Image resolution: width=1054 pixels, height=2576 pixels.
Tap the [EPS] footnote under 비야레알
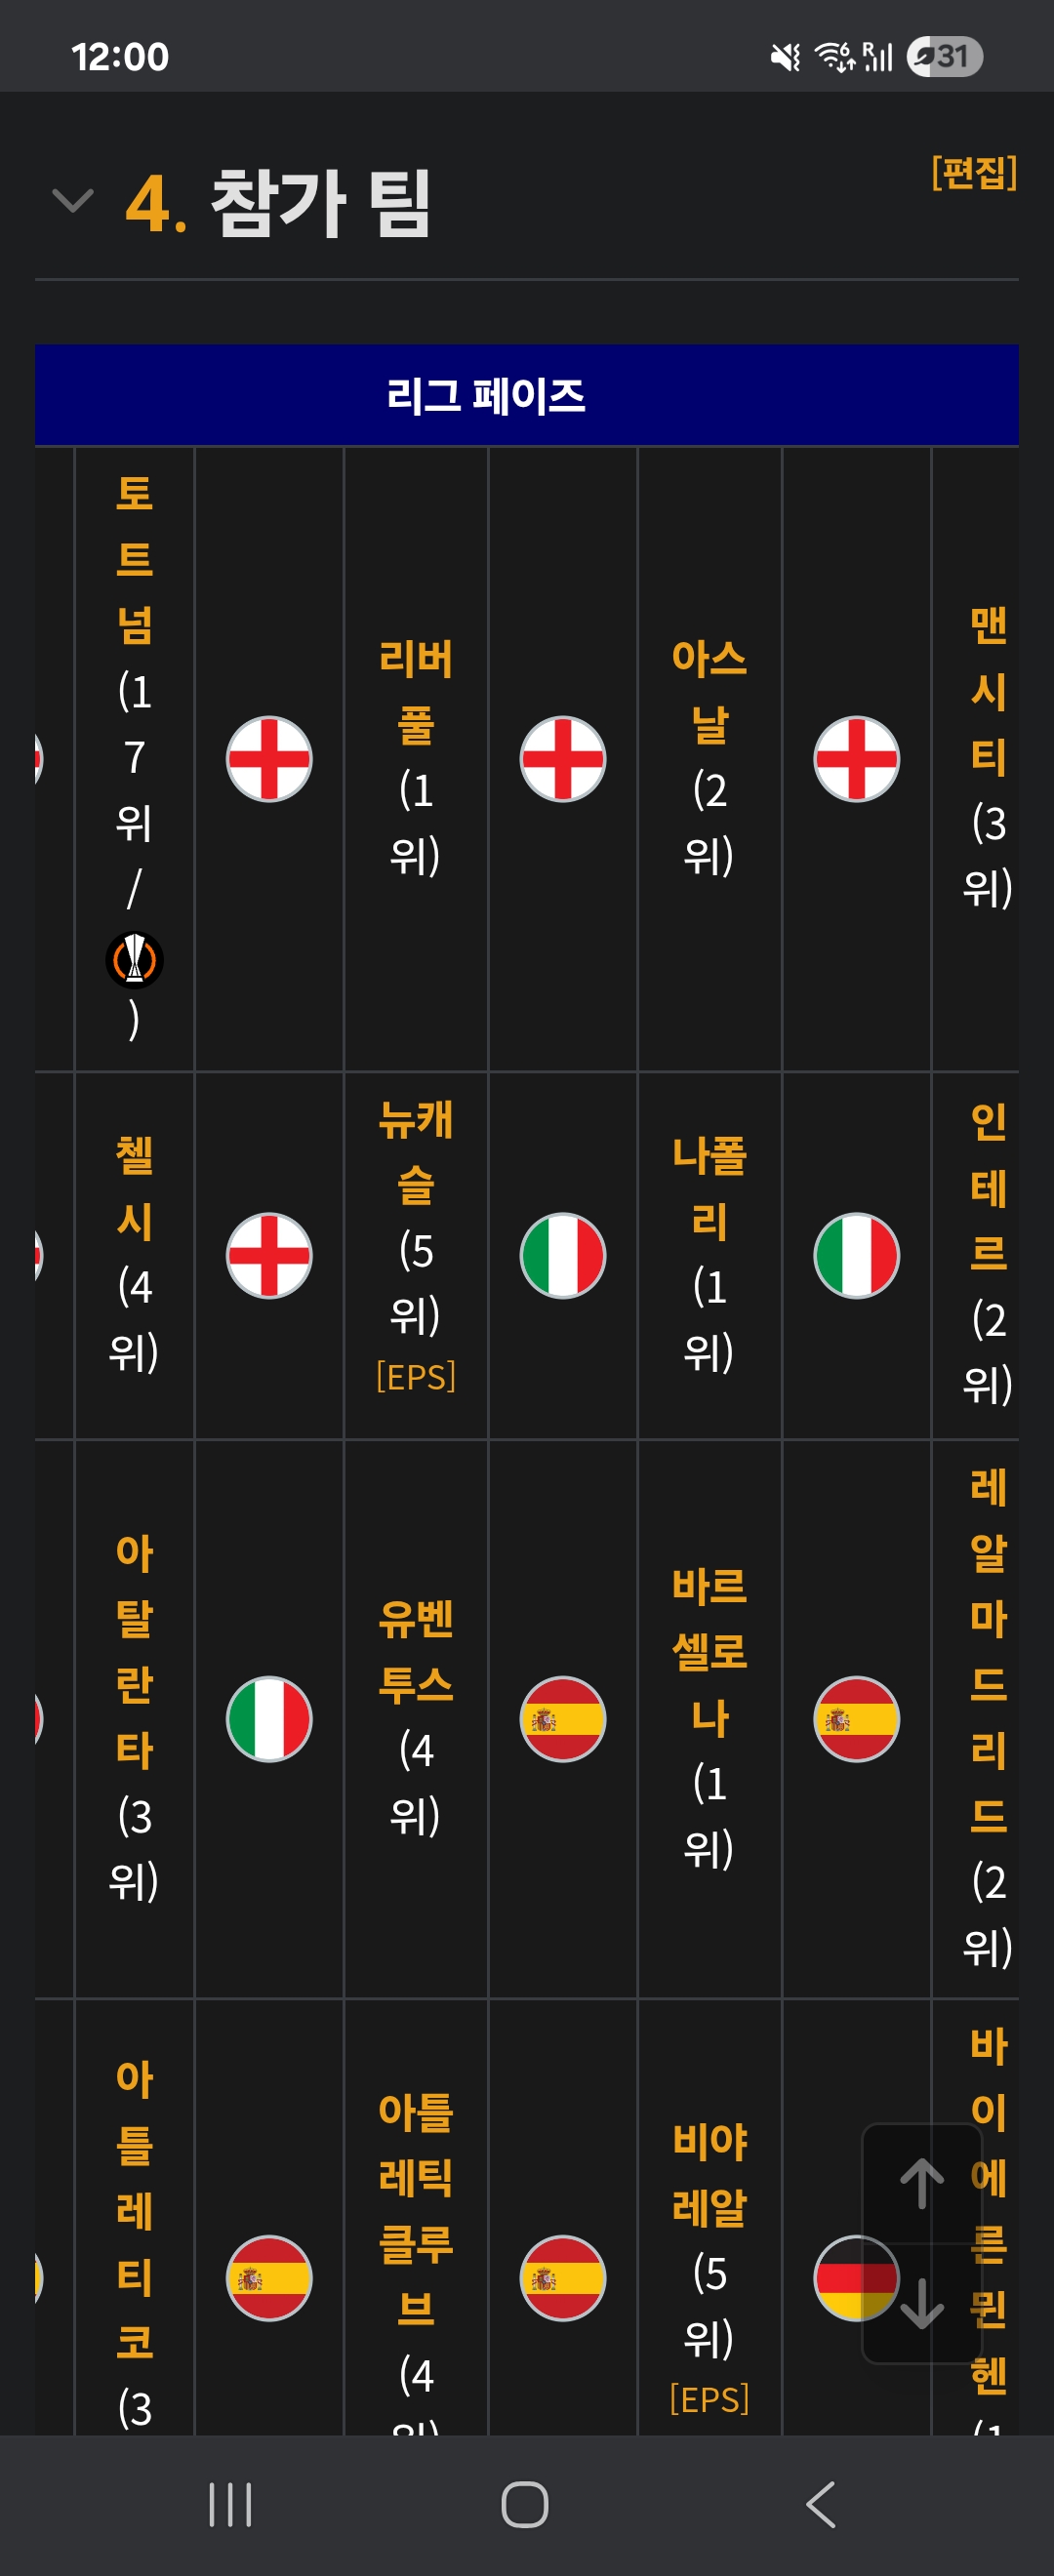point(709,2399)
